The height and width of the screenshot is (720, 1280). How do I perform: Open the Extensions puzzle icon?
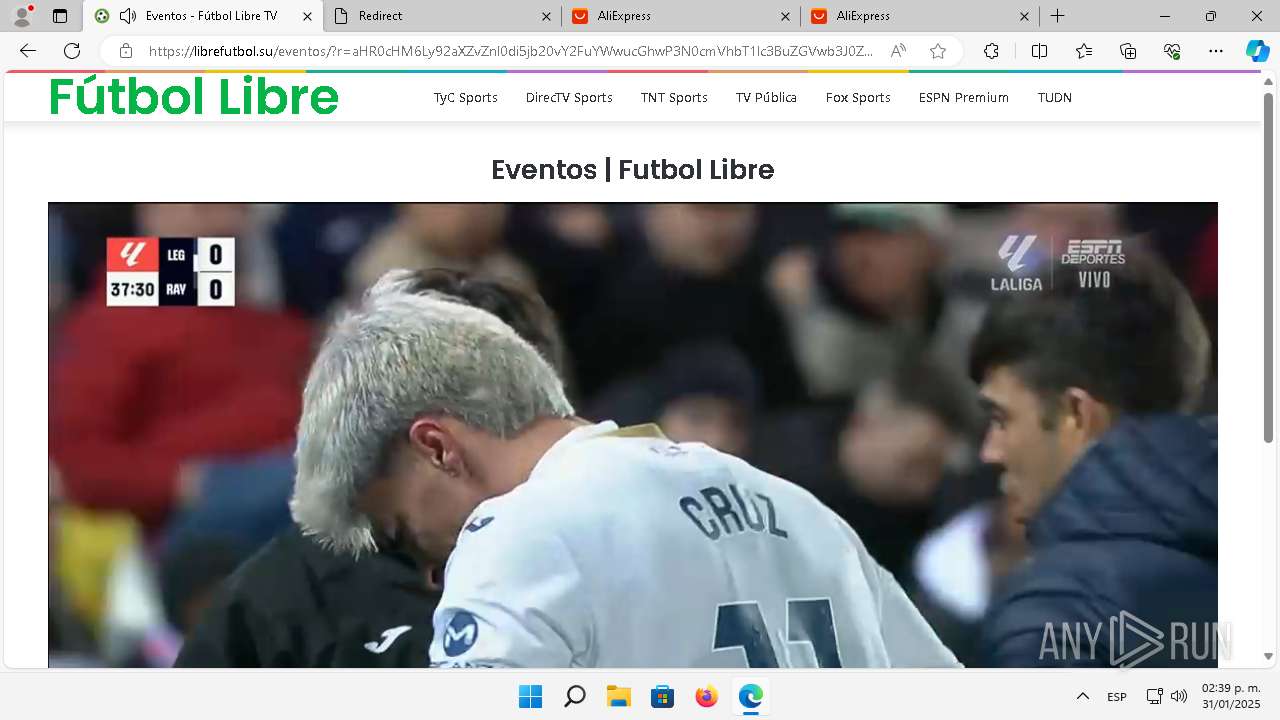click(991, 51)
